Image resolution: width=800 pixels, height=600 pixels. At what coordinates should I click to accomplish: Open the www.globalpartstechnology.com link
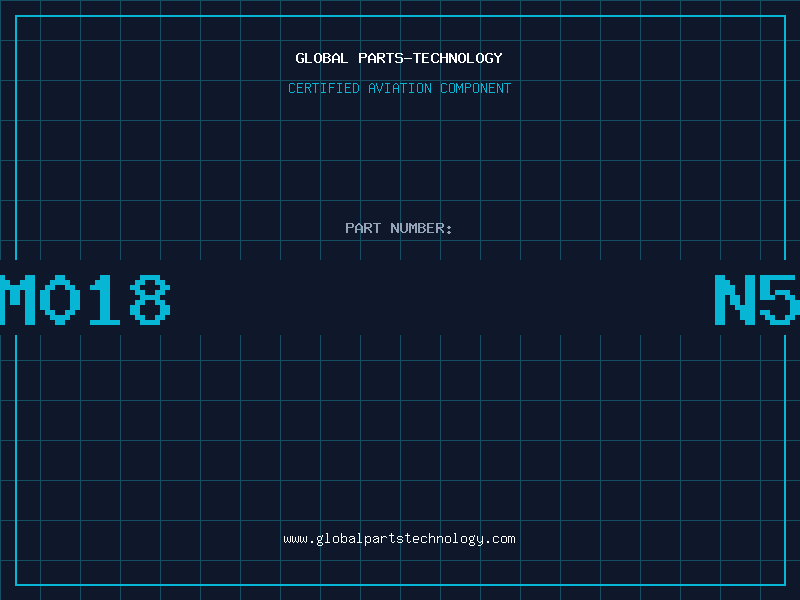399,539
